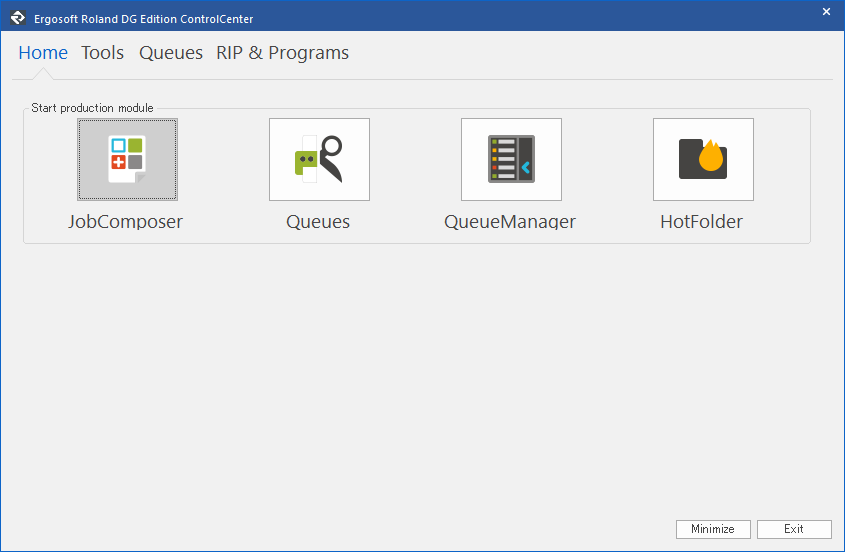
Task: Switch to the Home tab
Action: point(43,53)
